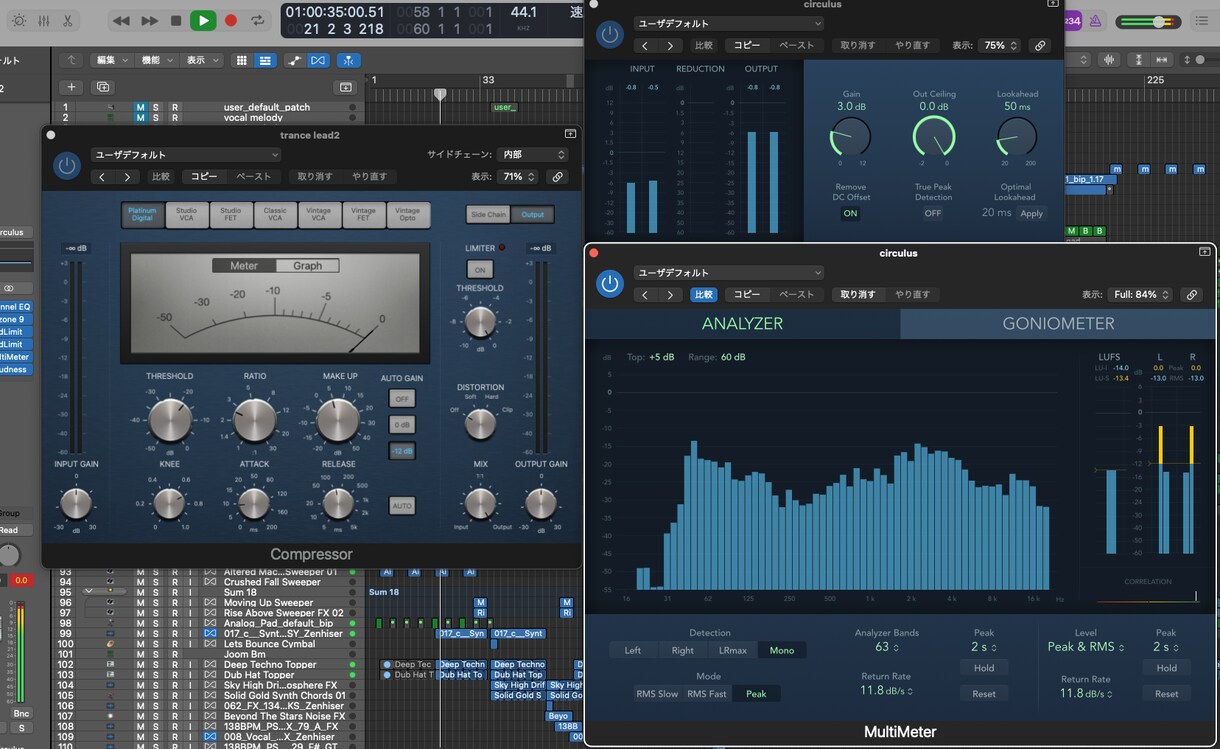The width and height of the screenshot is (1220, 749).
Task: Click the Fast Forward transport button
Action: 149,20
